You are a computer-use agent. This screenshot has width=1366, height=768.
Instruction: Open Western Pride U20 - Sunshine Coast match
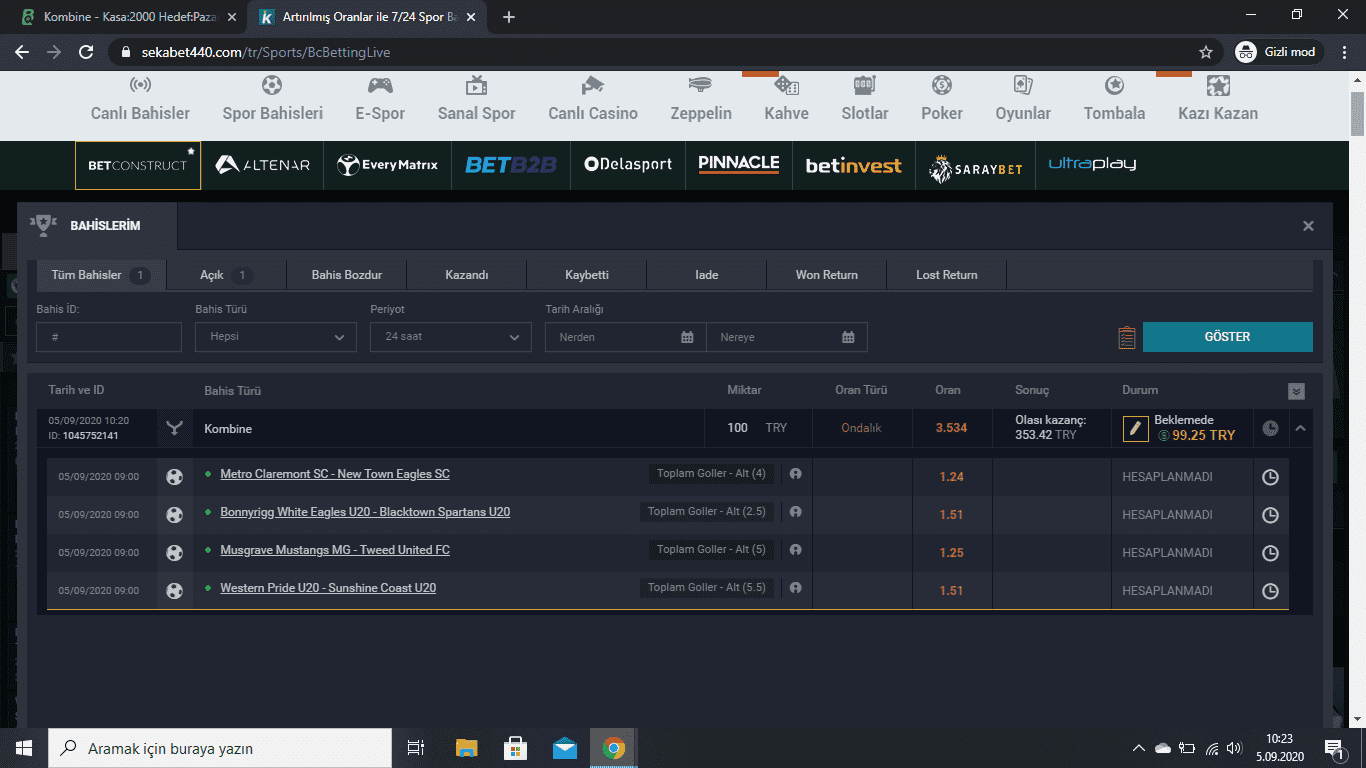pos(328,588)
